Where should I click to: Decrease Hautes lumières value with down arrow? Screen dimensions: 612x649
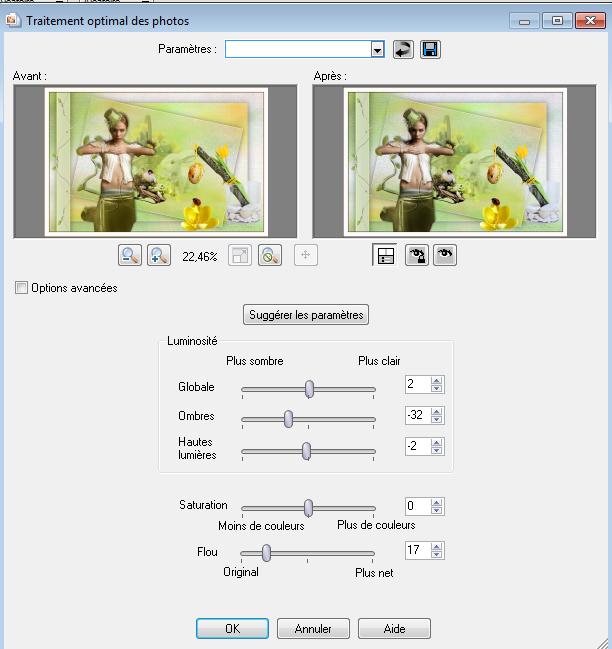(x=436, y=450)
